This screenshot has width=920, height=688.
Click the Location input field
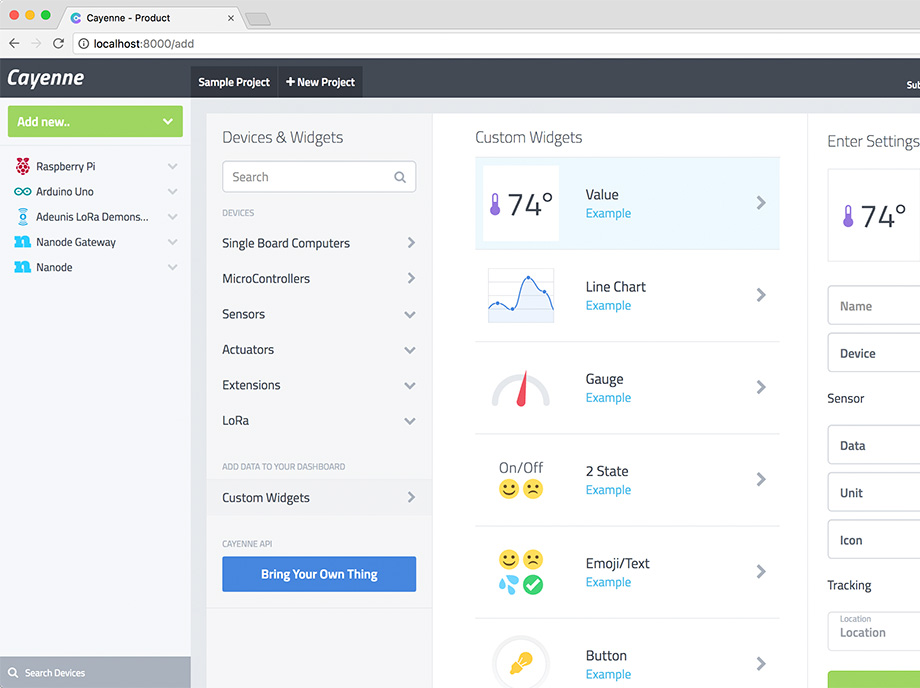874,631
